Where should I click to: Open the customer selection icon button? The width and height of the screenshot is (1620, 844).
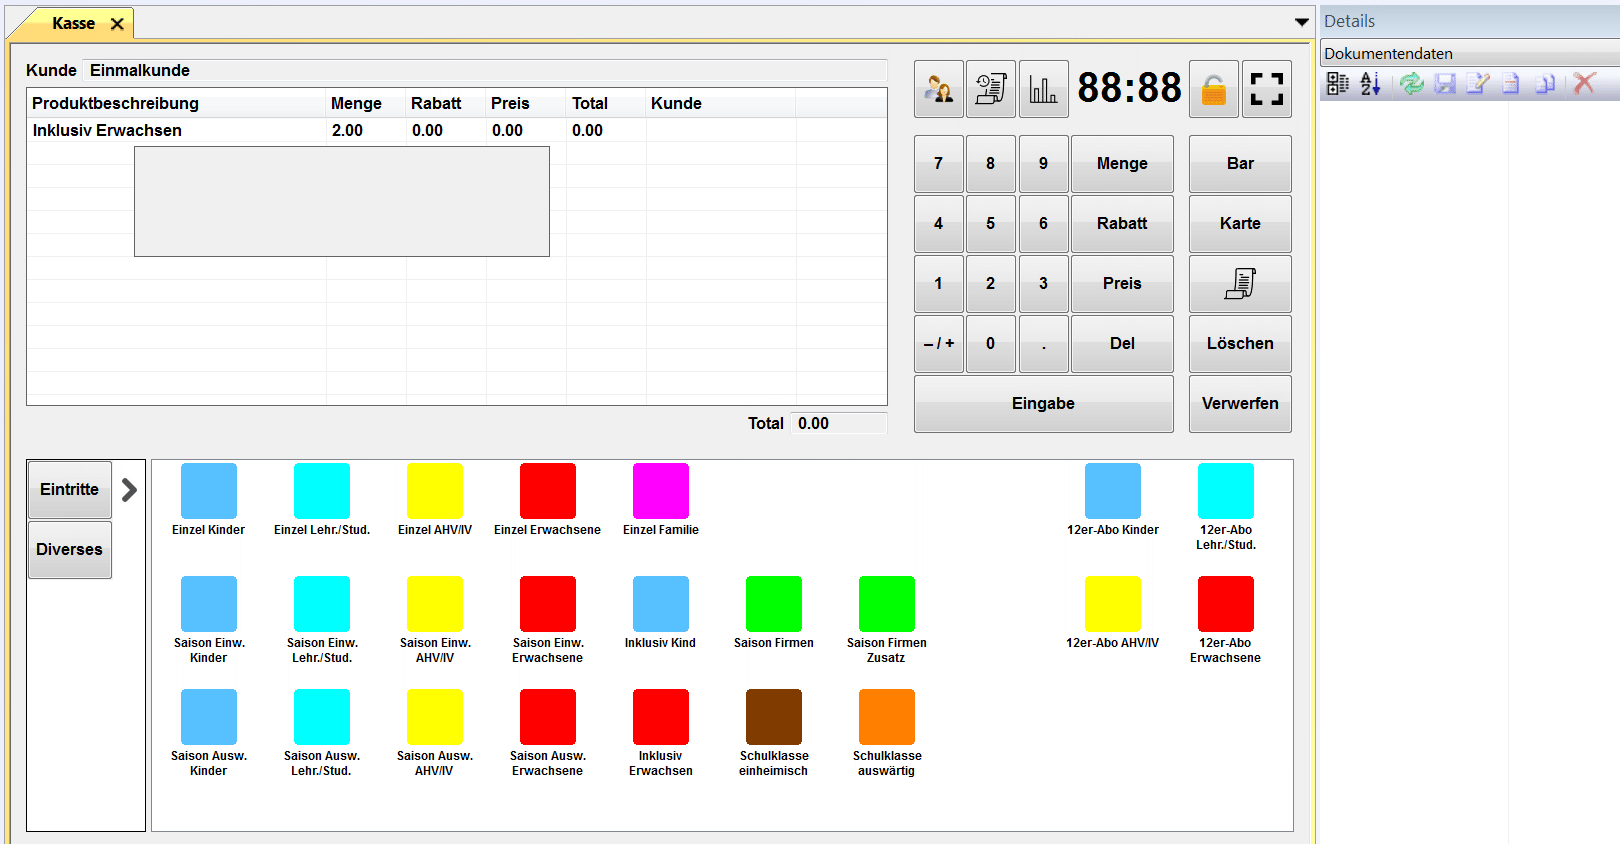point(938,89)
